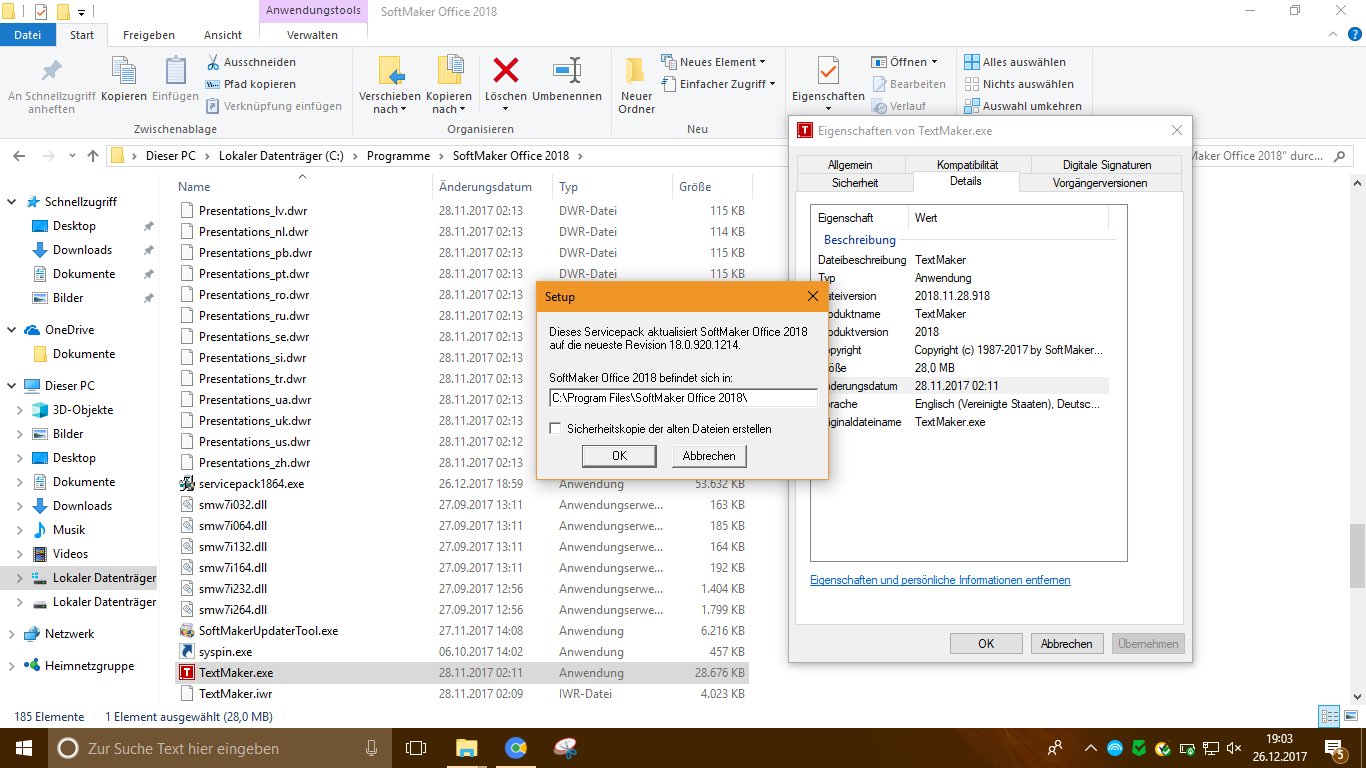This screenshot has width=1366, height=768.
Task: Enable Sicherheitskopie der alten Dateien checkbox
Action: coord(556,429)
